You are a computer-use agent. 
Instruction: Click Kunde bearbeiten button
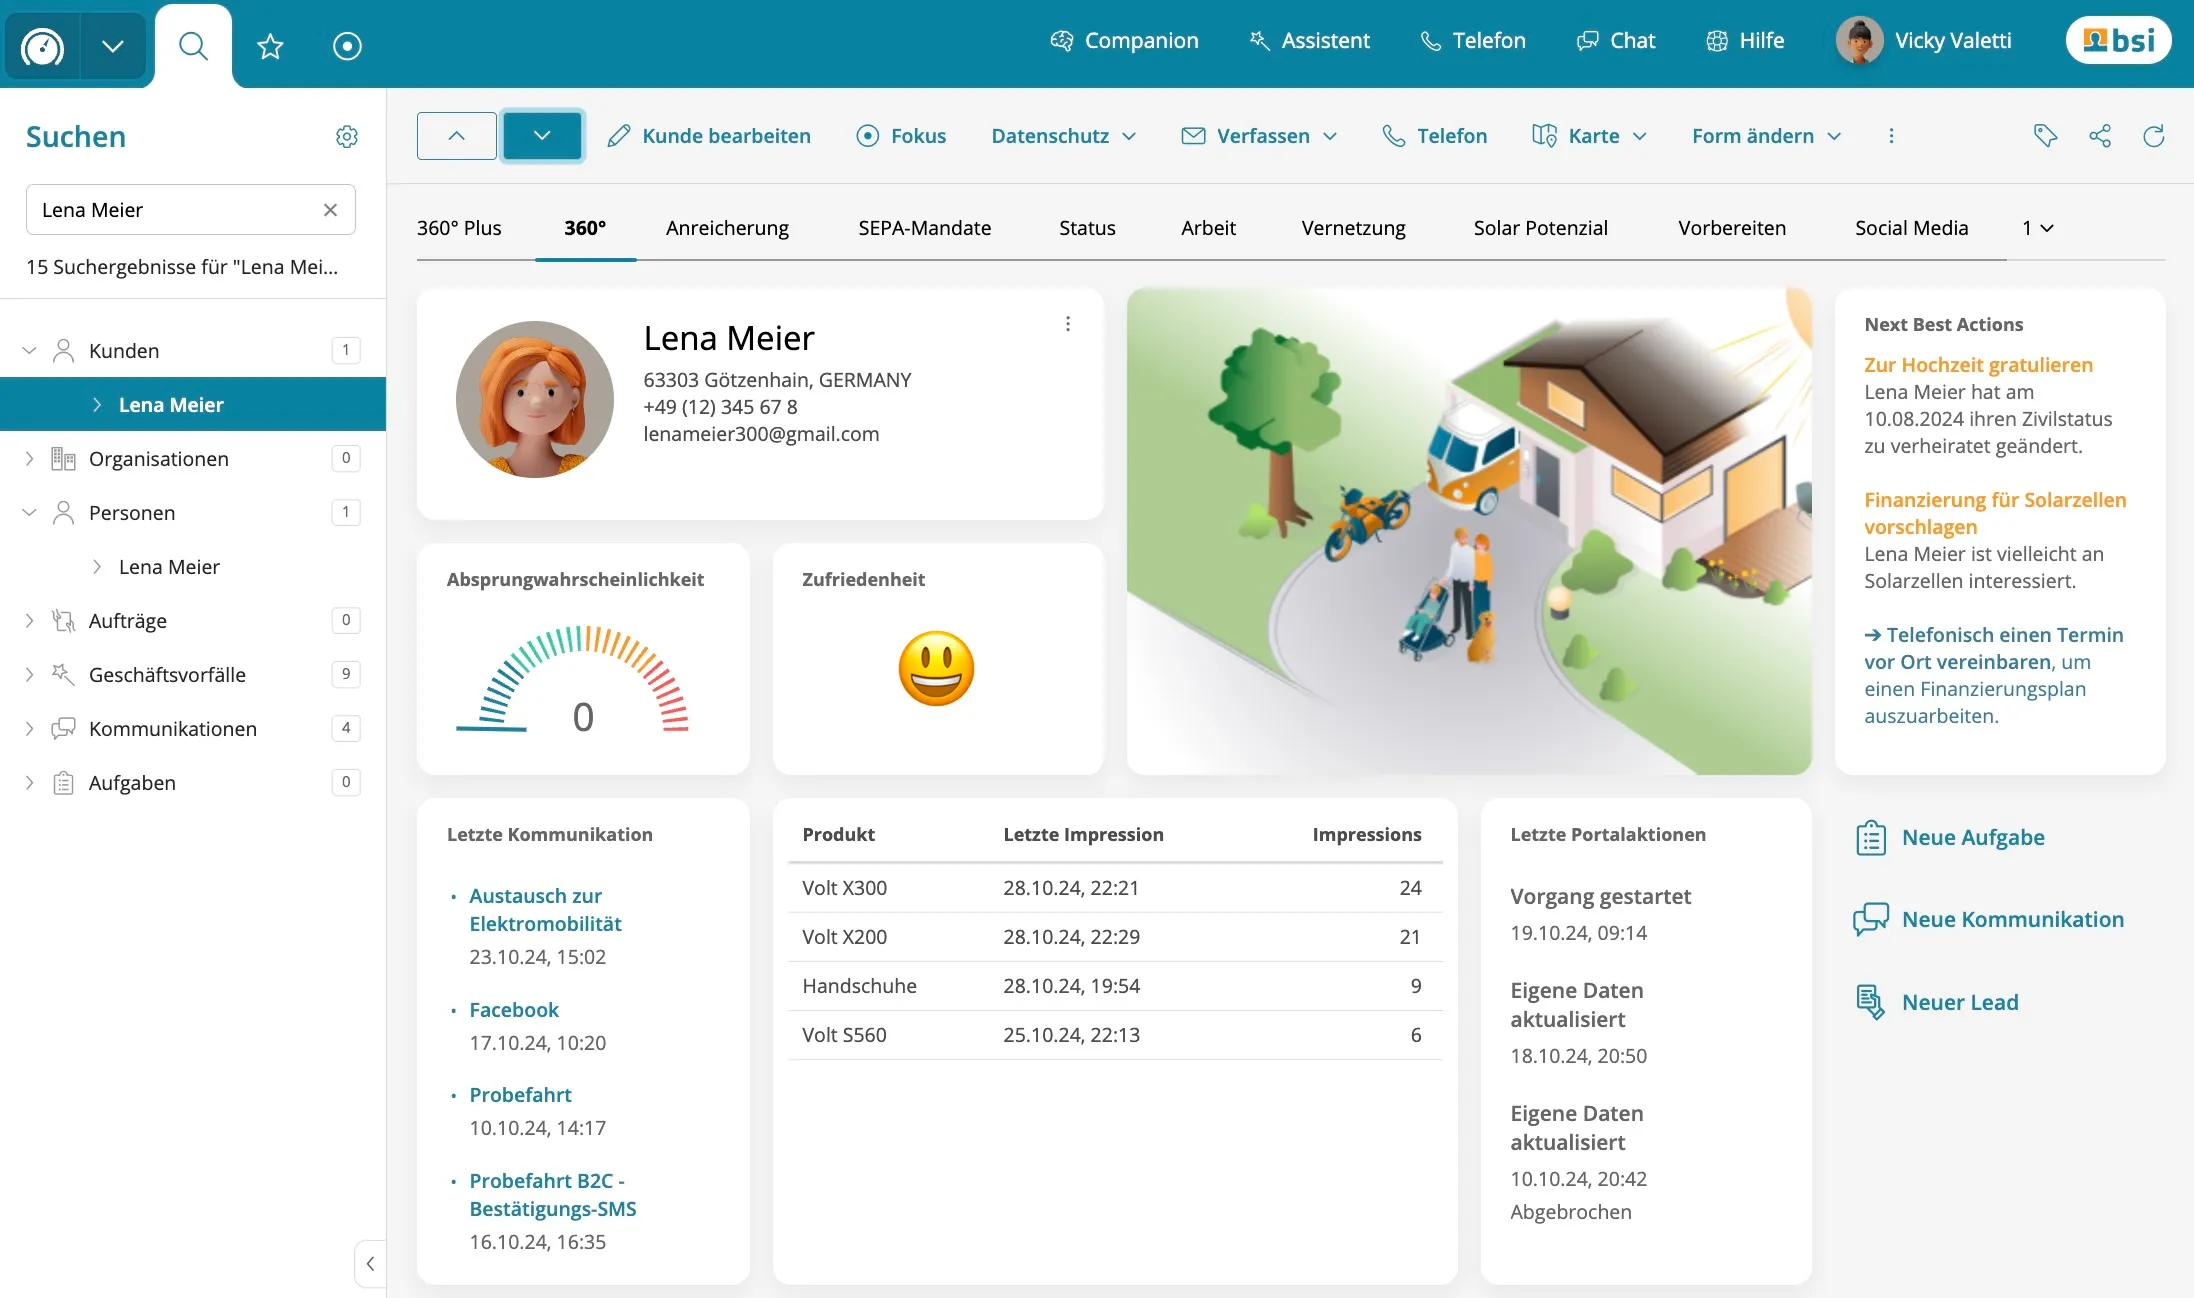(709, 136)
